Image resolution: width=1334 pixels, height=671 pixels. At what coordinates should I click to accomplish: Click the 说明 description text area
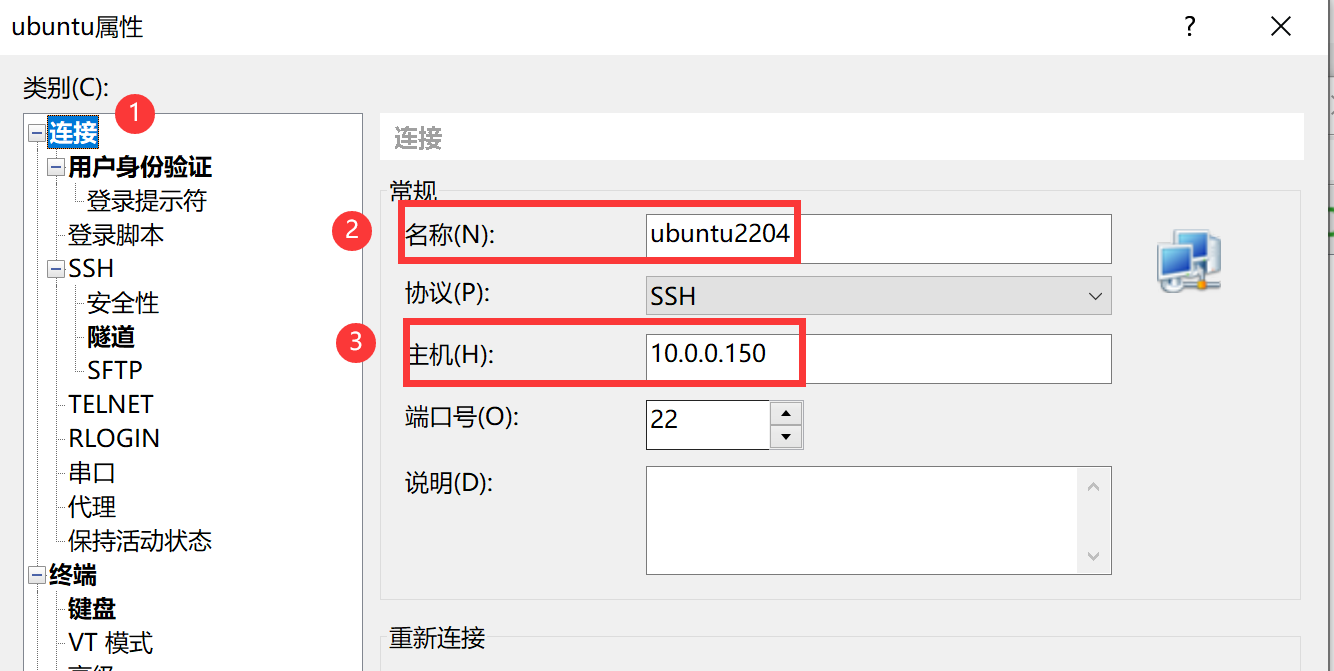(860, 520)
